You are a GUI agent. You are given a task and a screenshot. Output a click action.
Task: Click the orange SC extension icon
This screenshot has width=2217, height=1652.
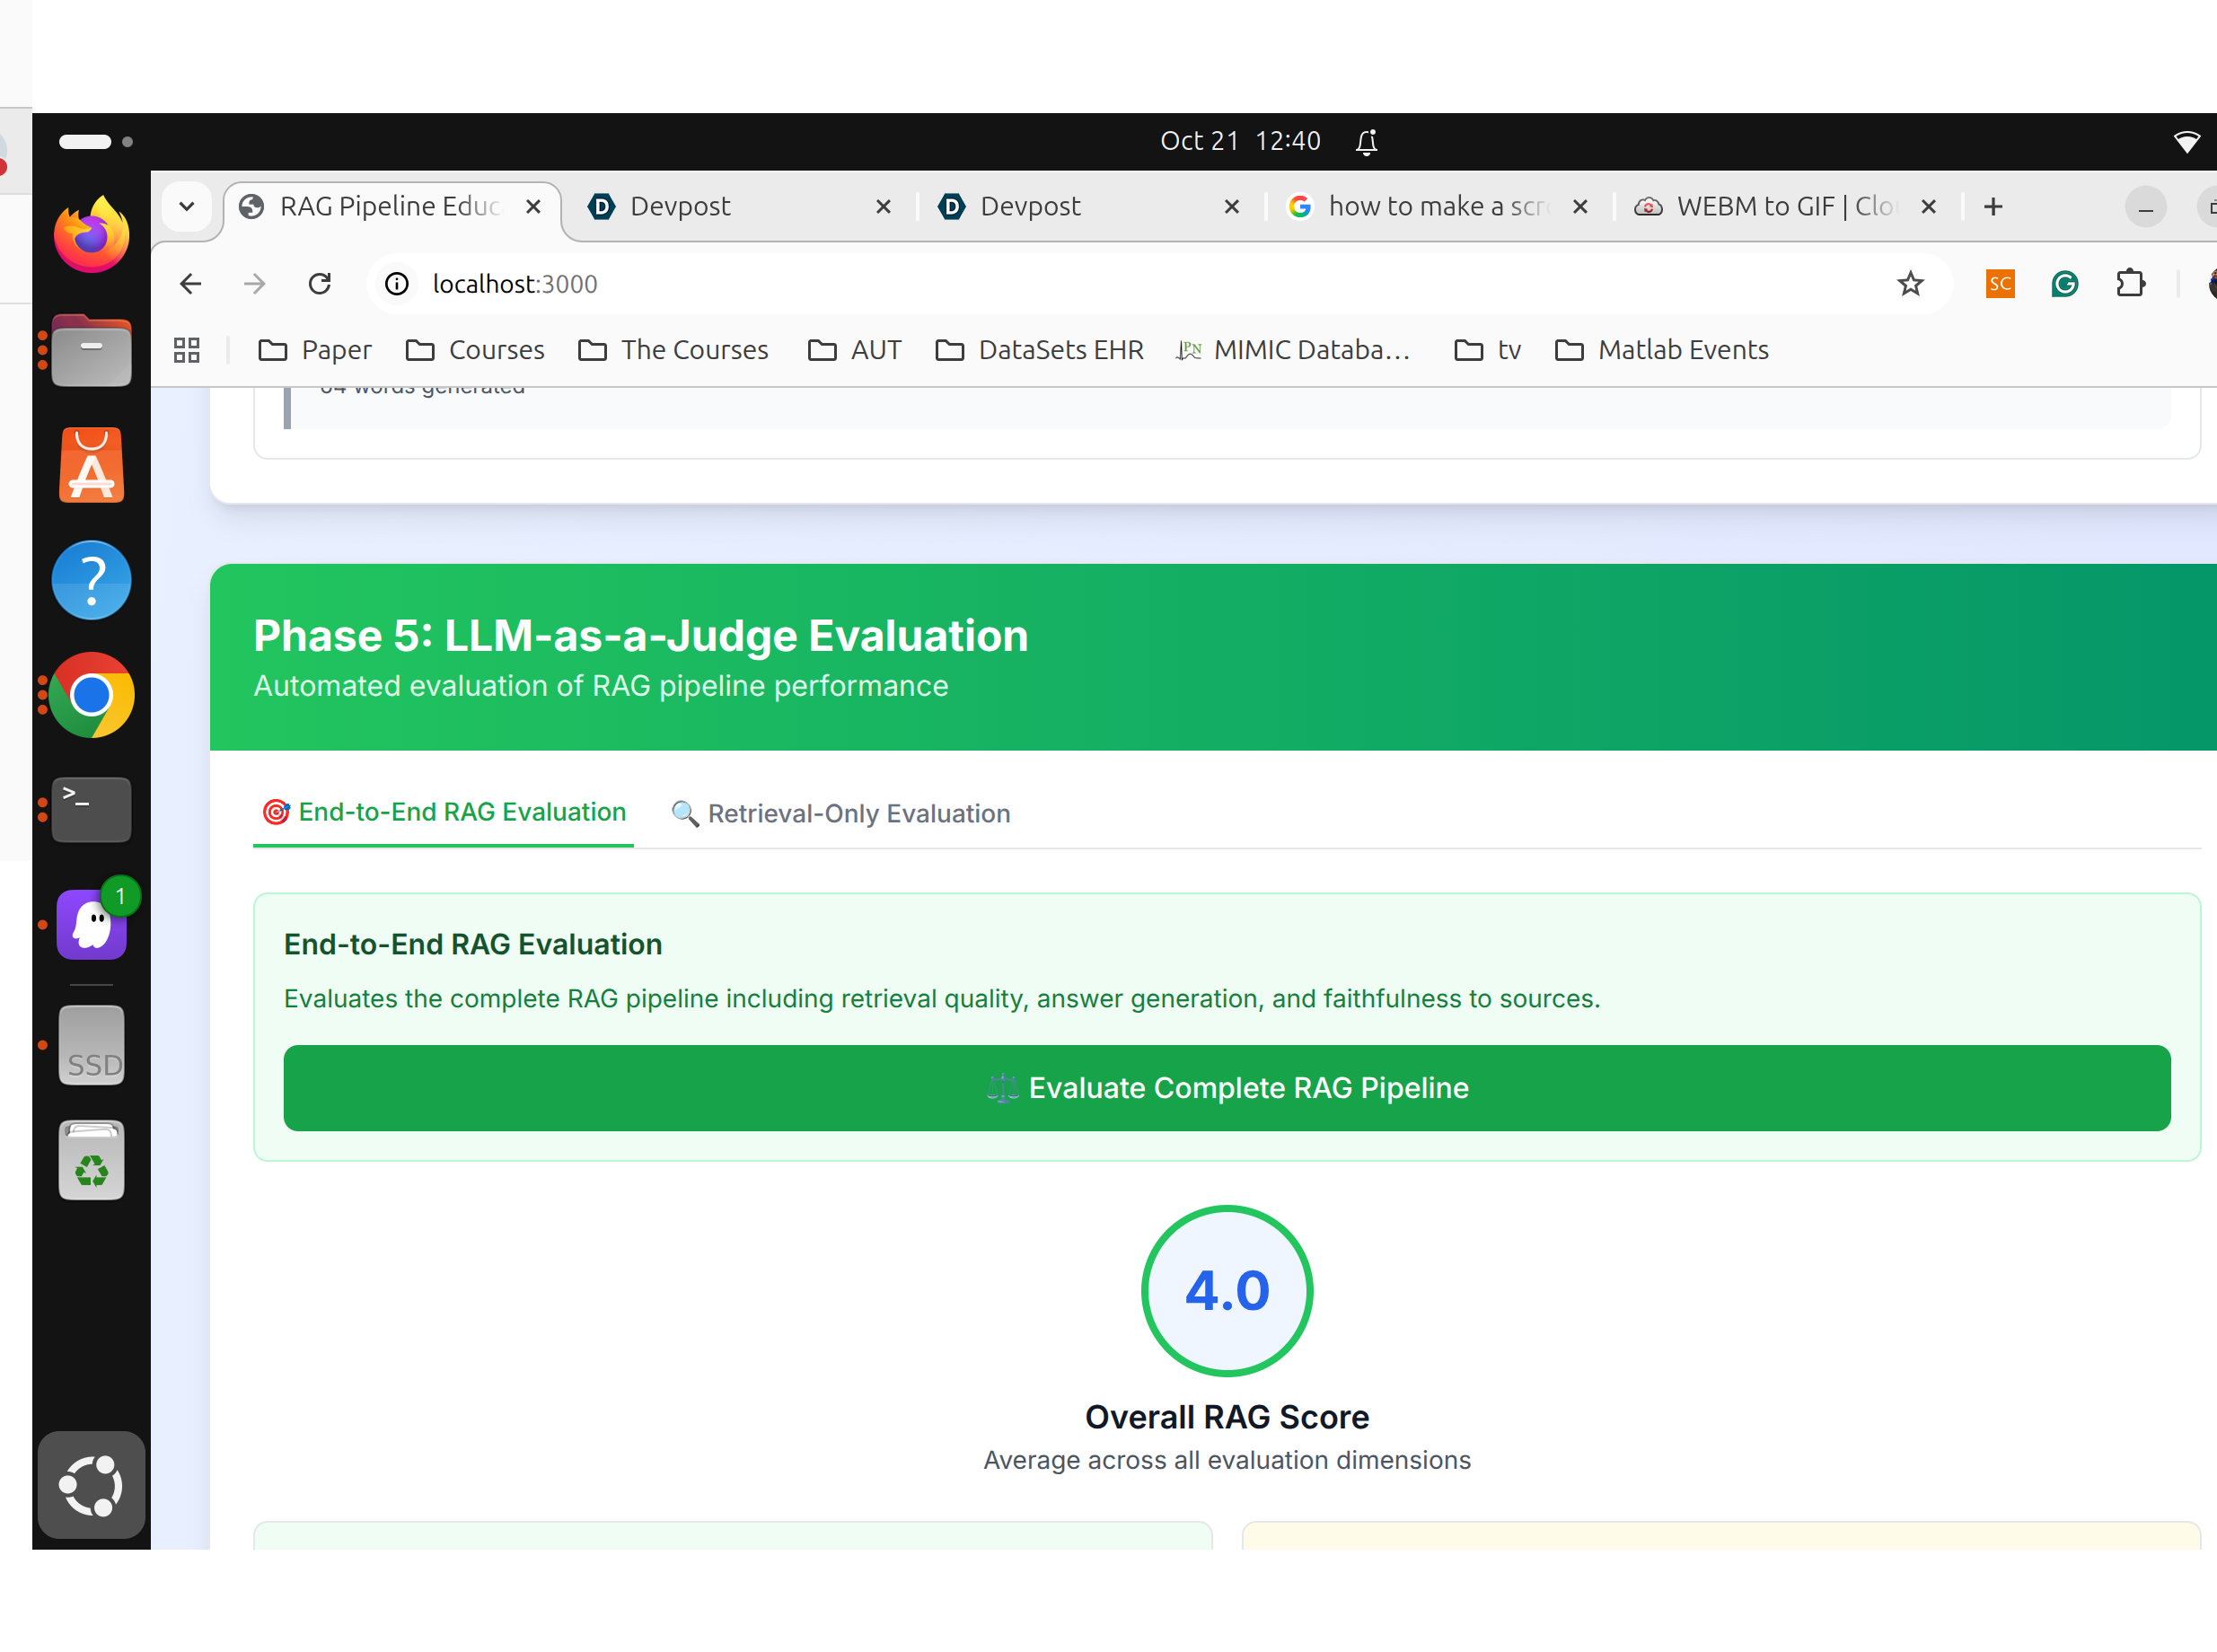click(2000, 284)
